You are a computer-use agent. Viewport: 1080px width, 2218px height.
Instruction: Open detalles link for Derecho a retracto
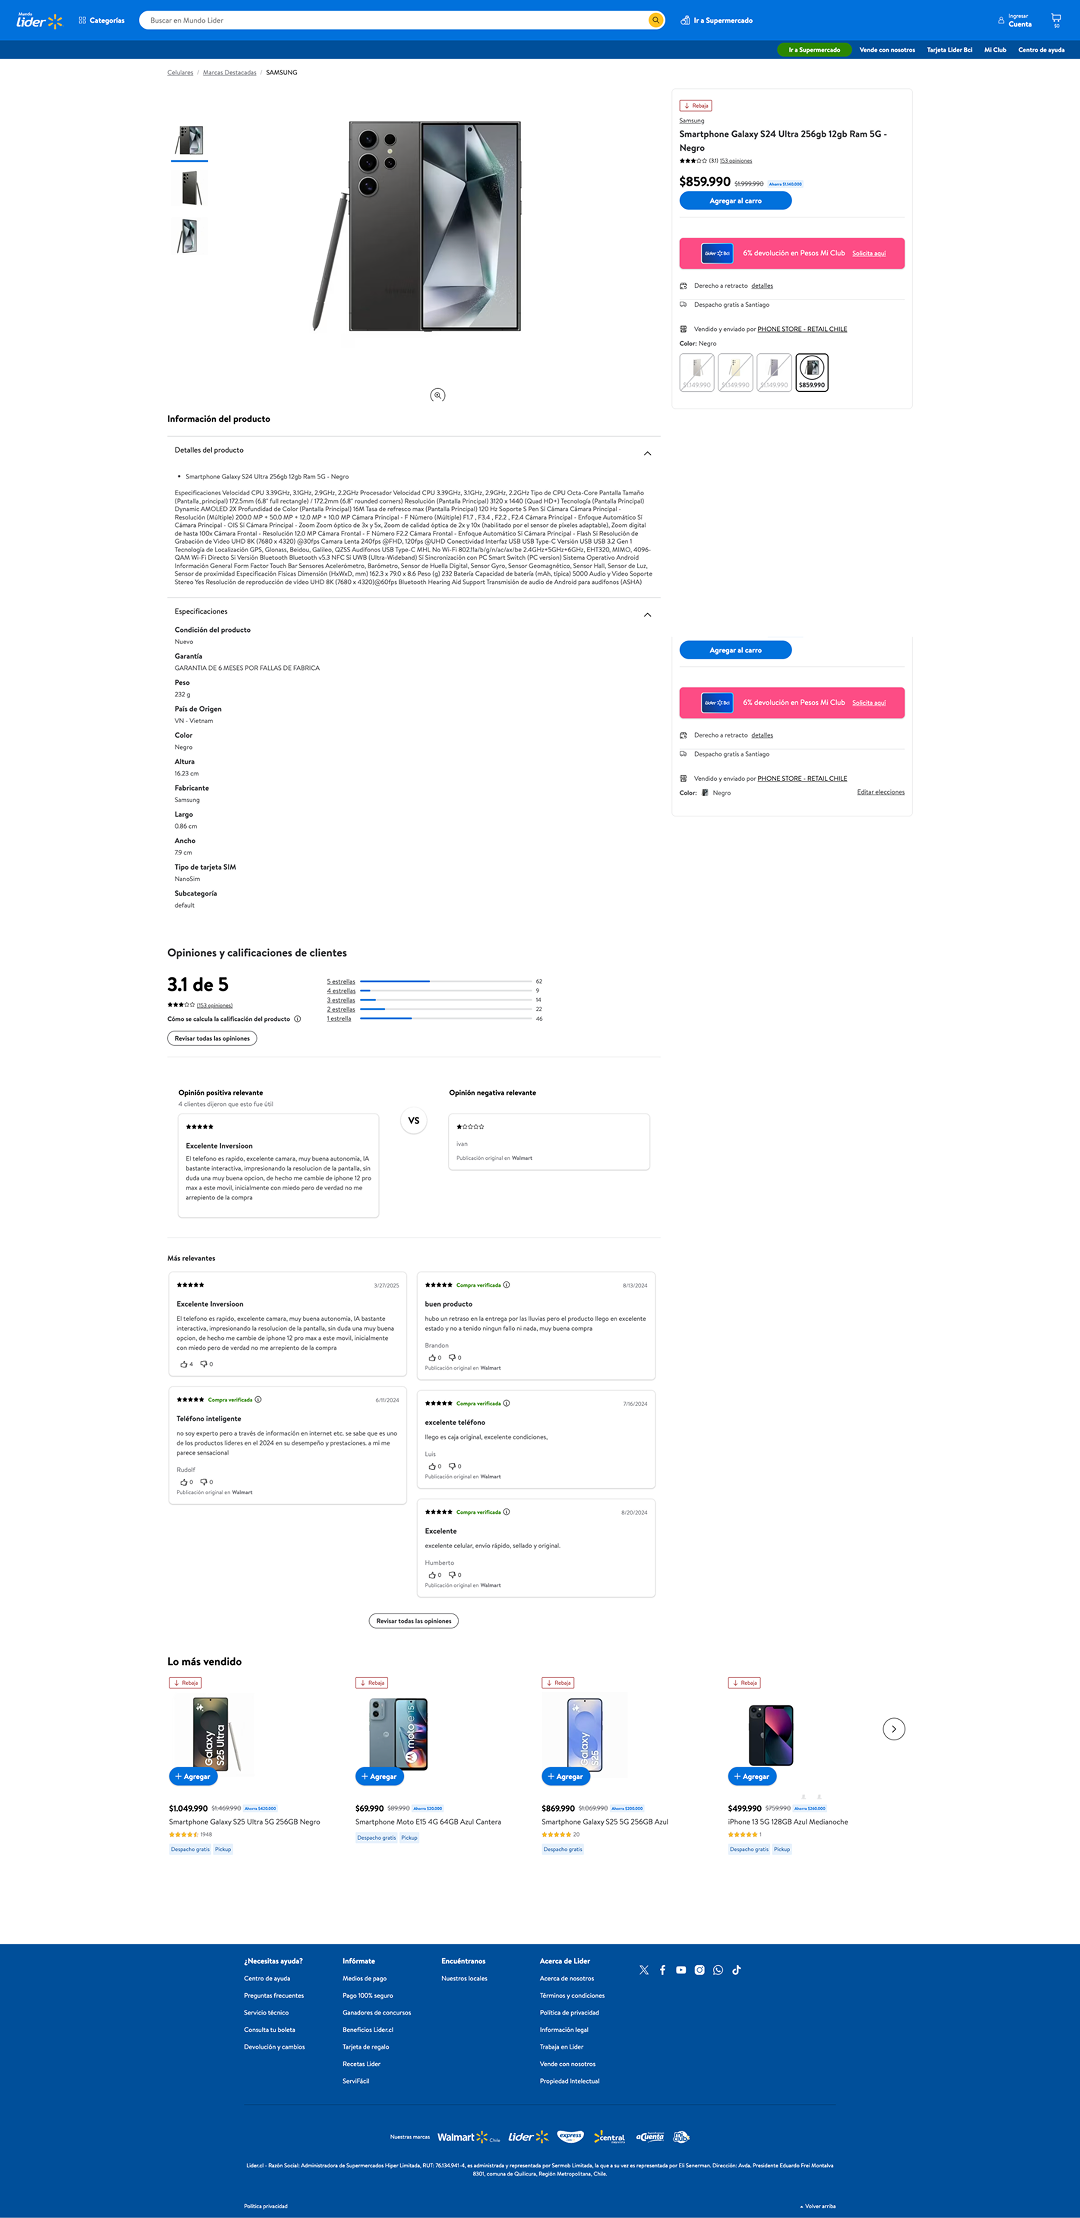pyautogui.click(x=762, y=286)
